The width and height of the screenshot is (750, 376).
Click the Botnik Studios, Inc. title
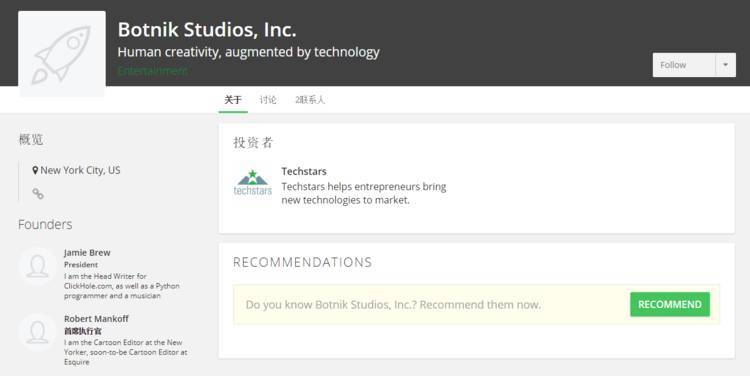pos(207,30)
